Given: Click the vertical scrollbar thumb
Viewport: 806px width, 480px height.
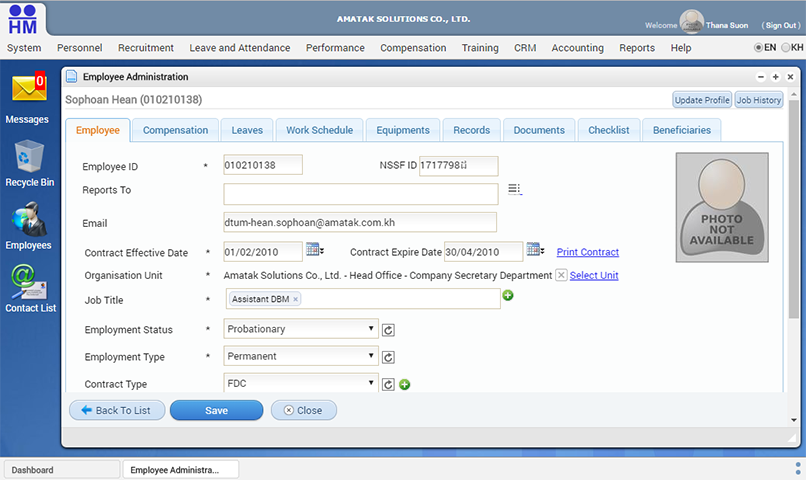Looking at the screenshot, I should 794,208.
